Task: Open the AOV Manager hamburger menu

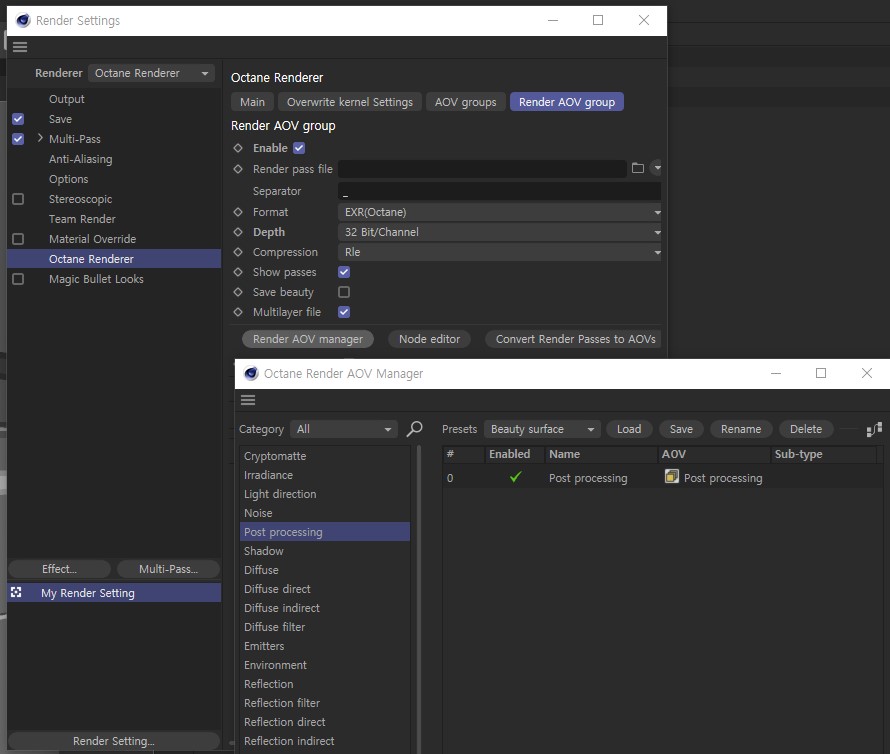Action: (x=248, y=400)
